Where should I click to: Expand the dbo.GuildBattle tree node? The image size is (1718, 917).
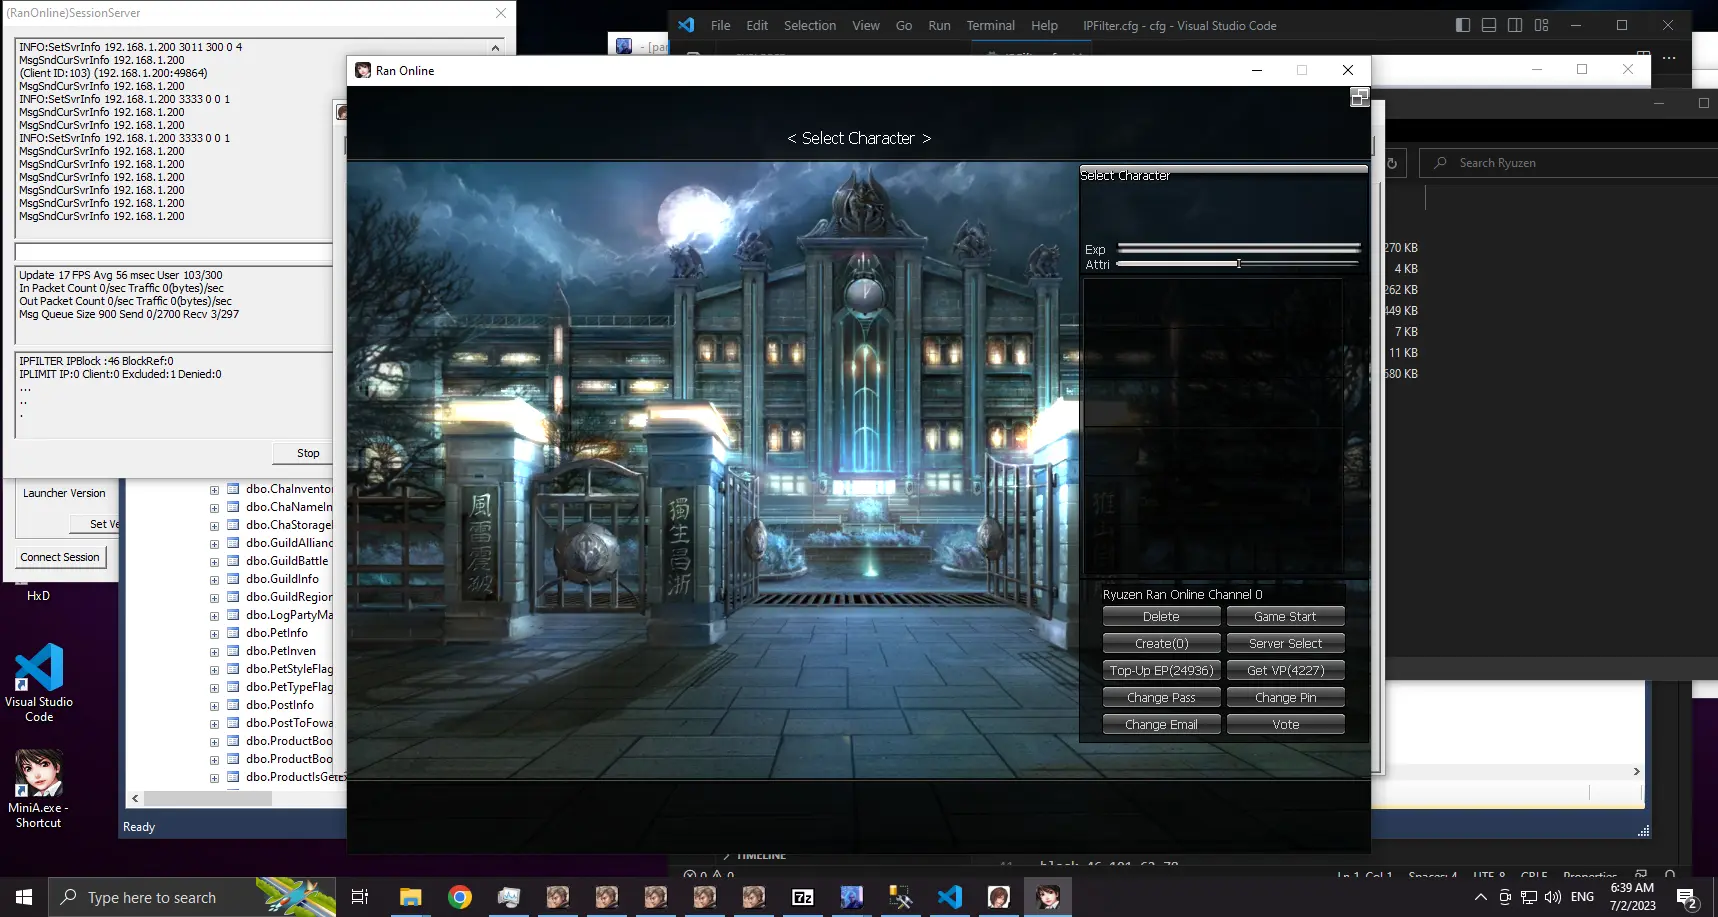pyautogui.click(x=214, y=562)
